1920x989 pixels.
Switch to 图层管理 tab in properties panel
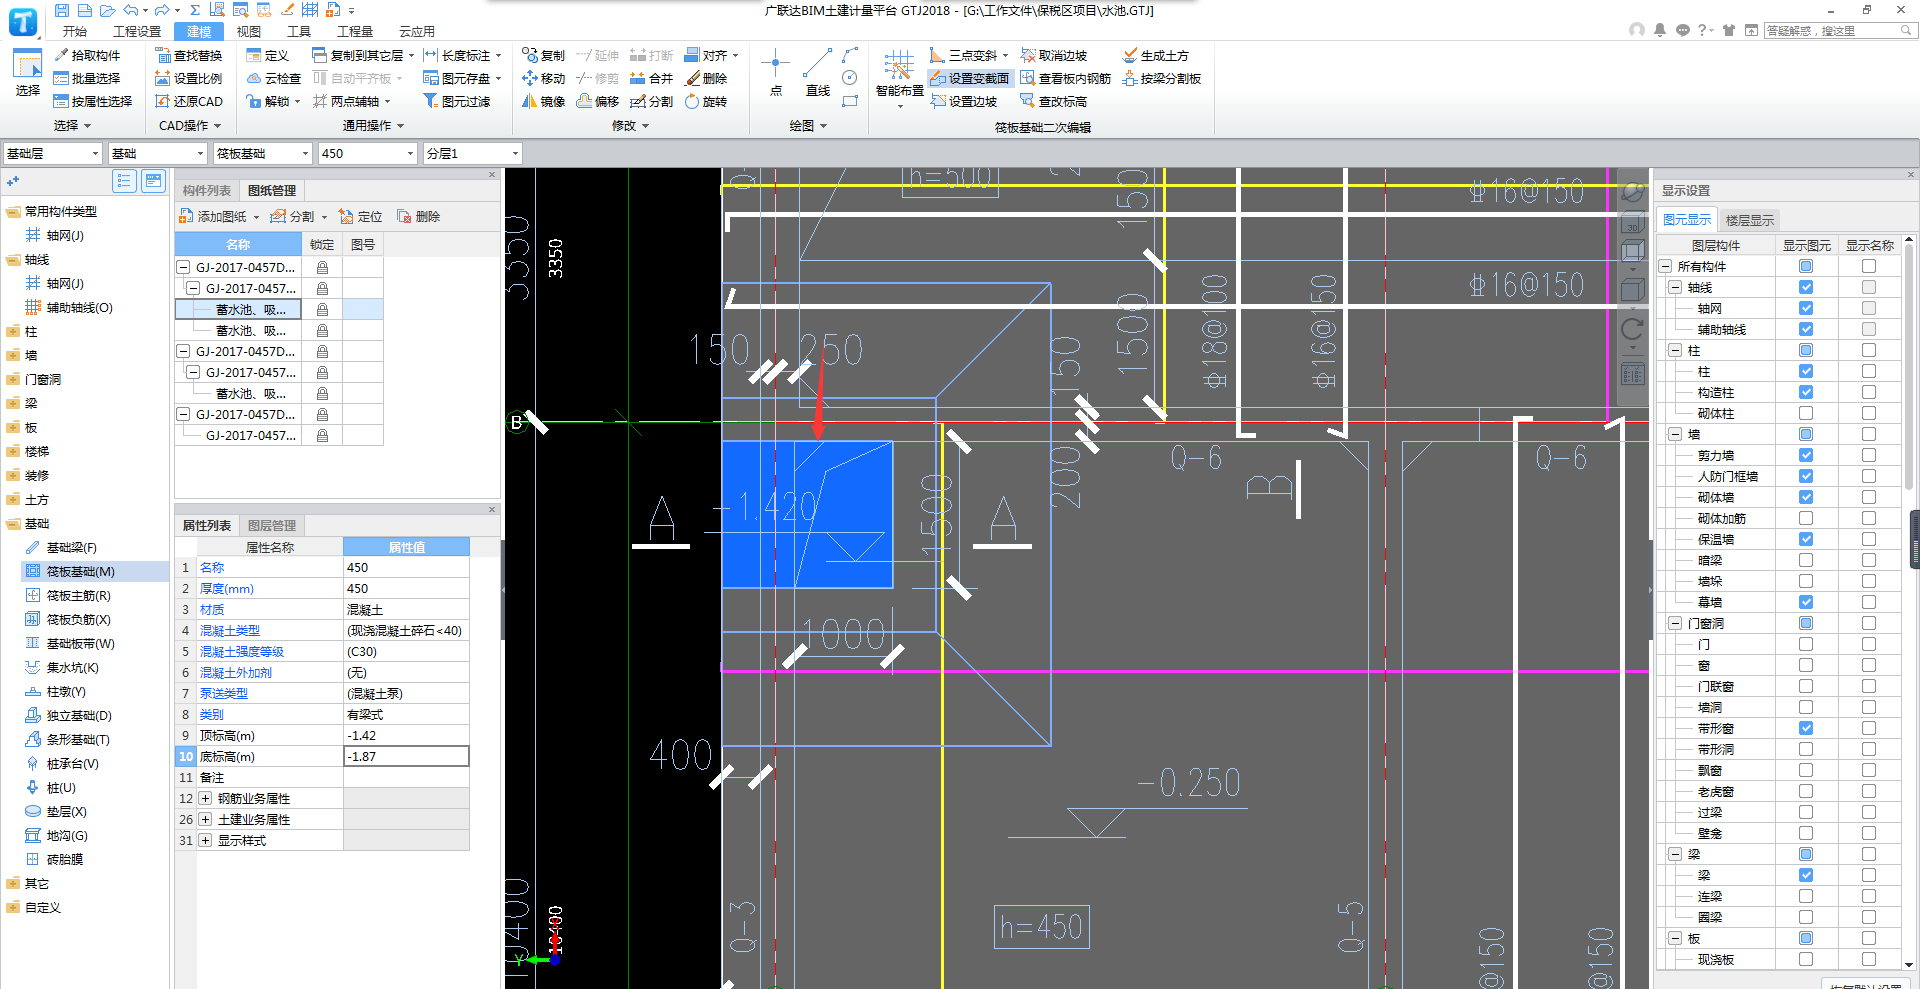tap(272, 525)
